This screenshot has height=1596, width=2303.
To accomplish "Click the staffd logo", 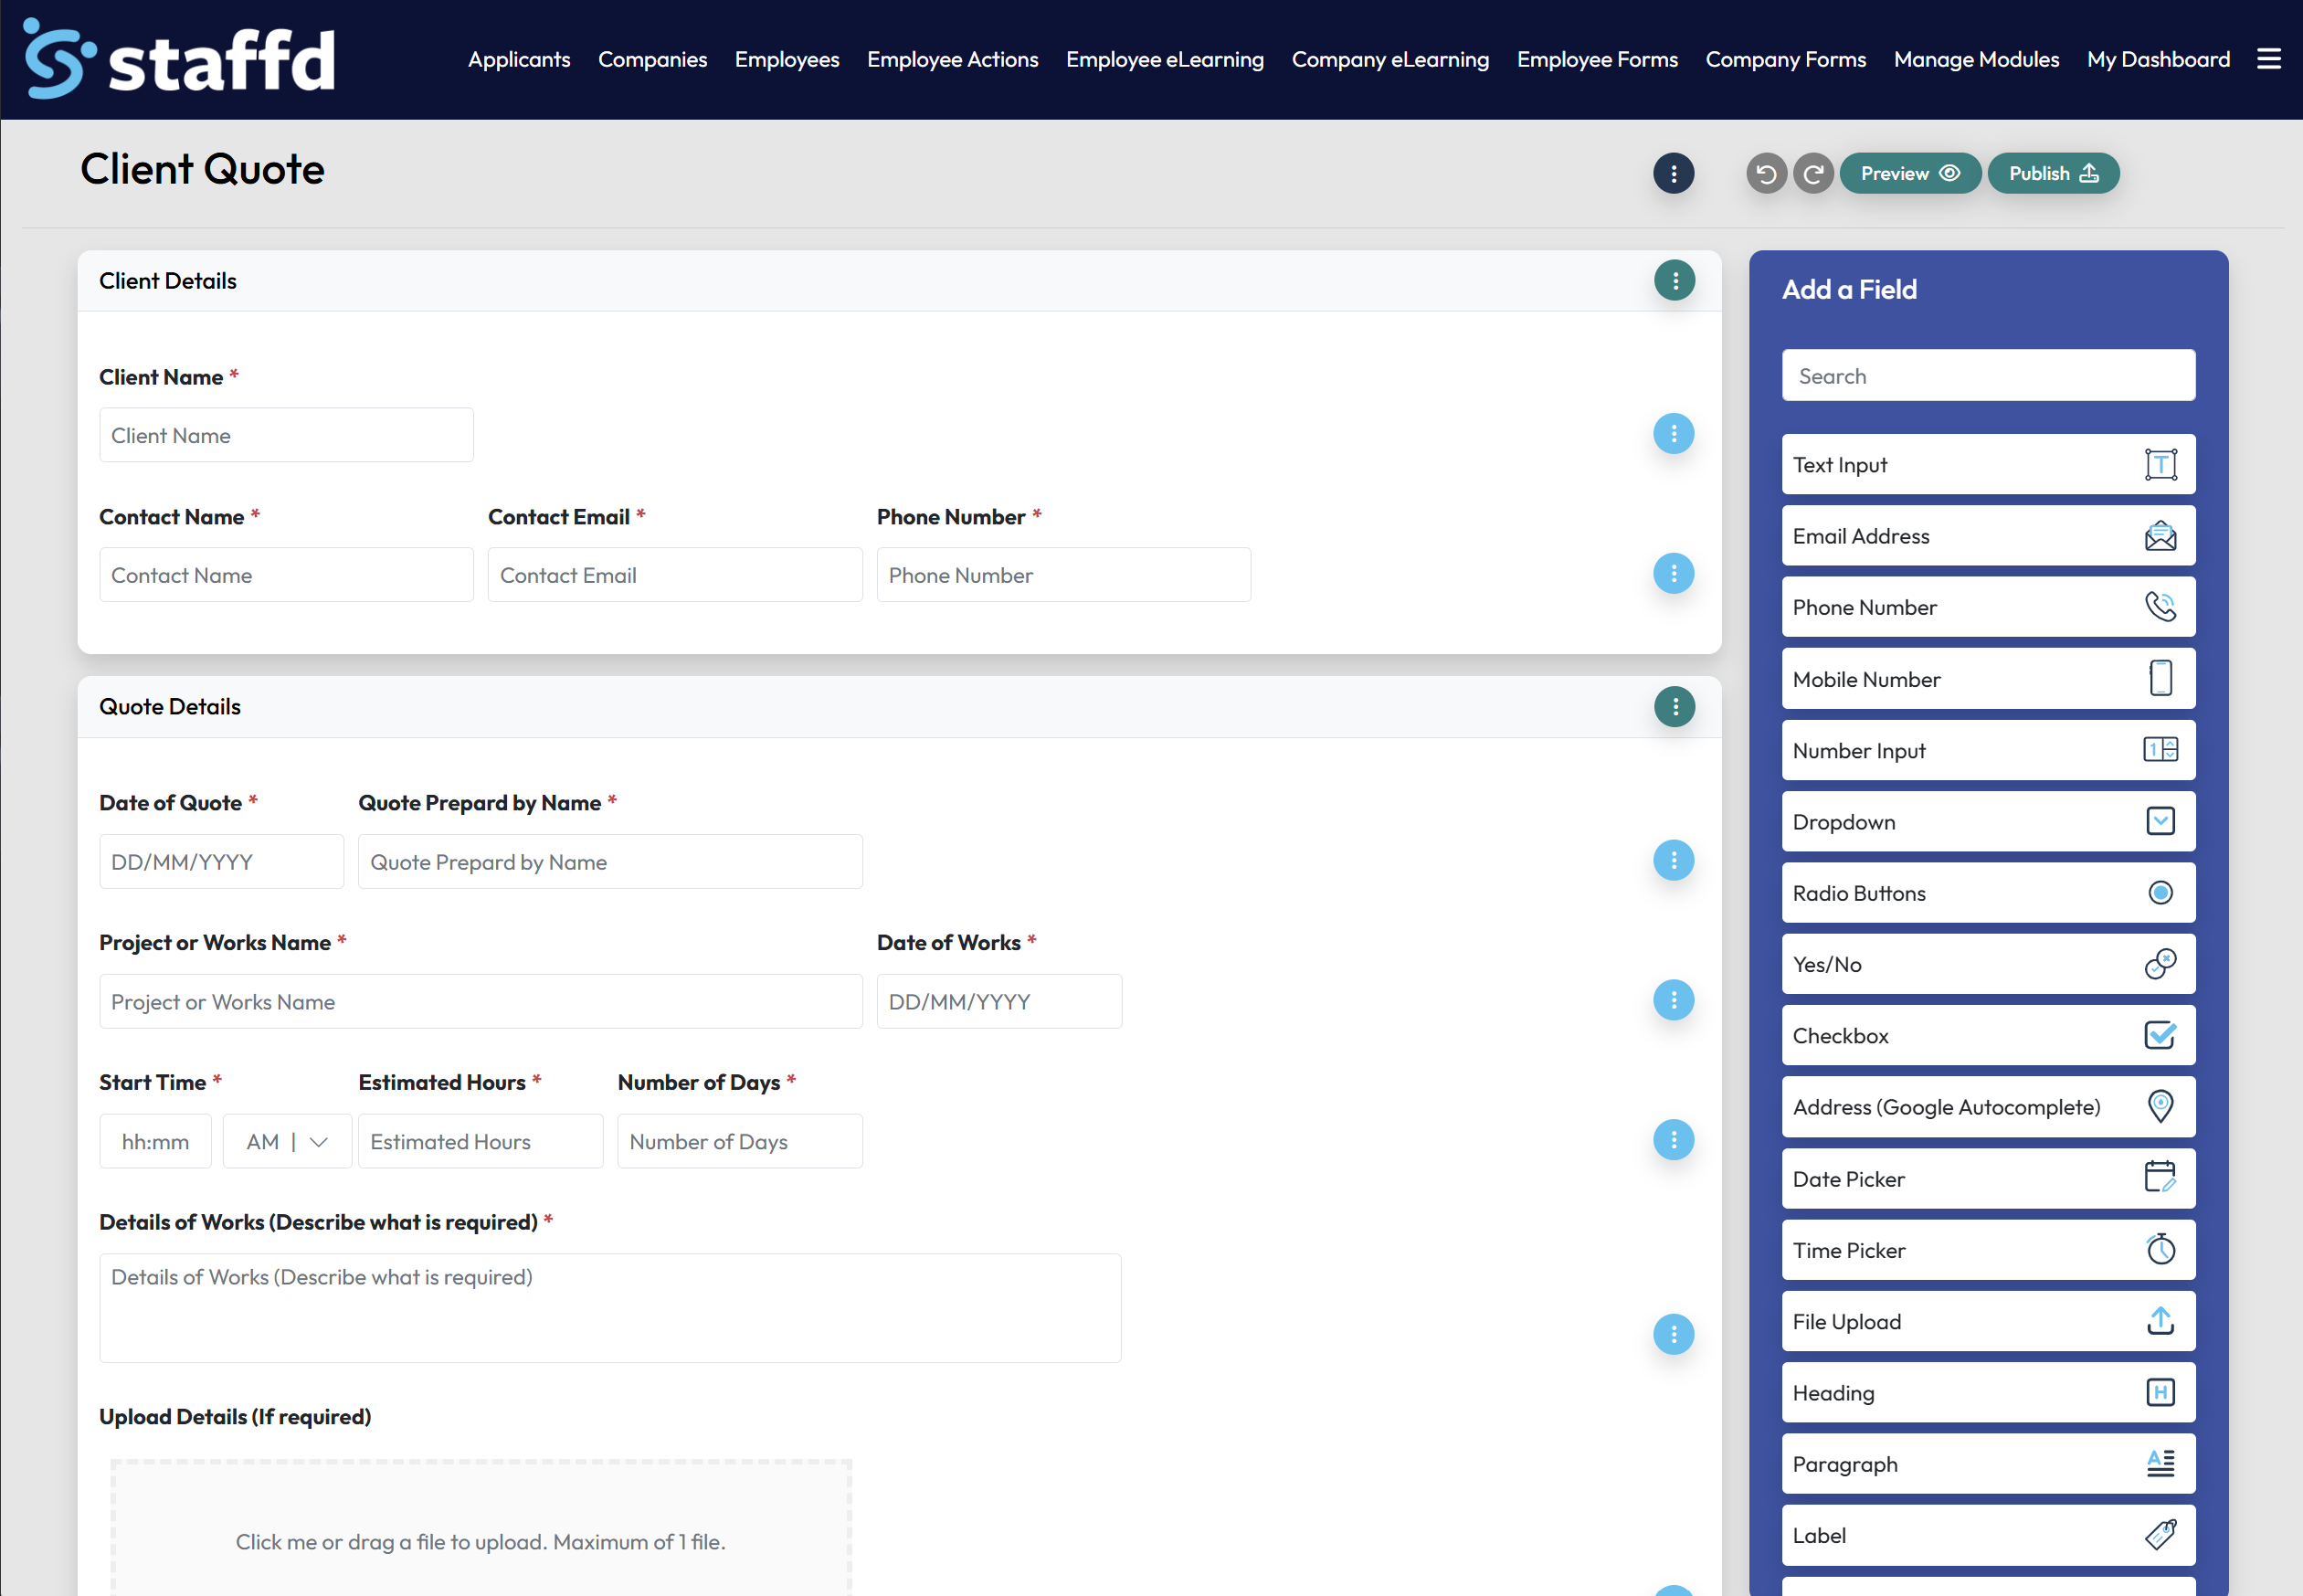I will pos(180,59).
